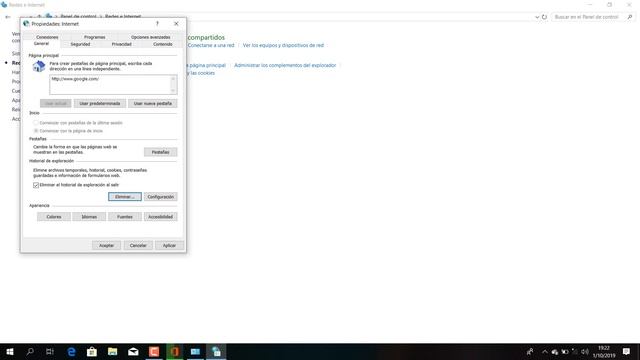Click Aplicar button
This screenshot has height=360, width=640.
169,245
